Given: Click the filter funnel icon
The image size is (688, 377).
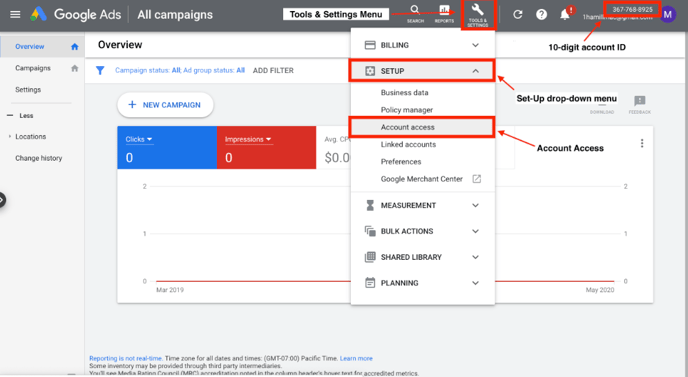Looking at the screenshot, I should [x=100, y=70].
